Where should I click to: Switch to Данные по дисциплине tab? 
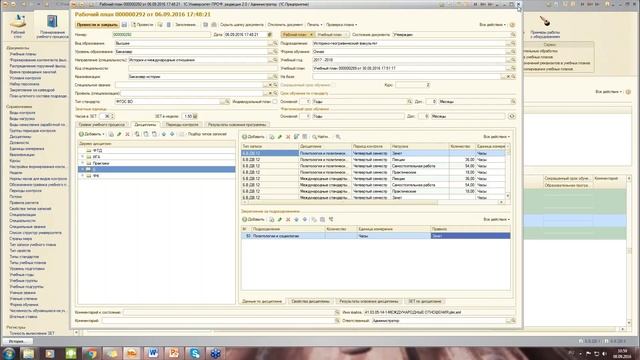pos(262,301)
